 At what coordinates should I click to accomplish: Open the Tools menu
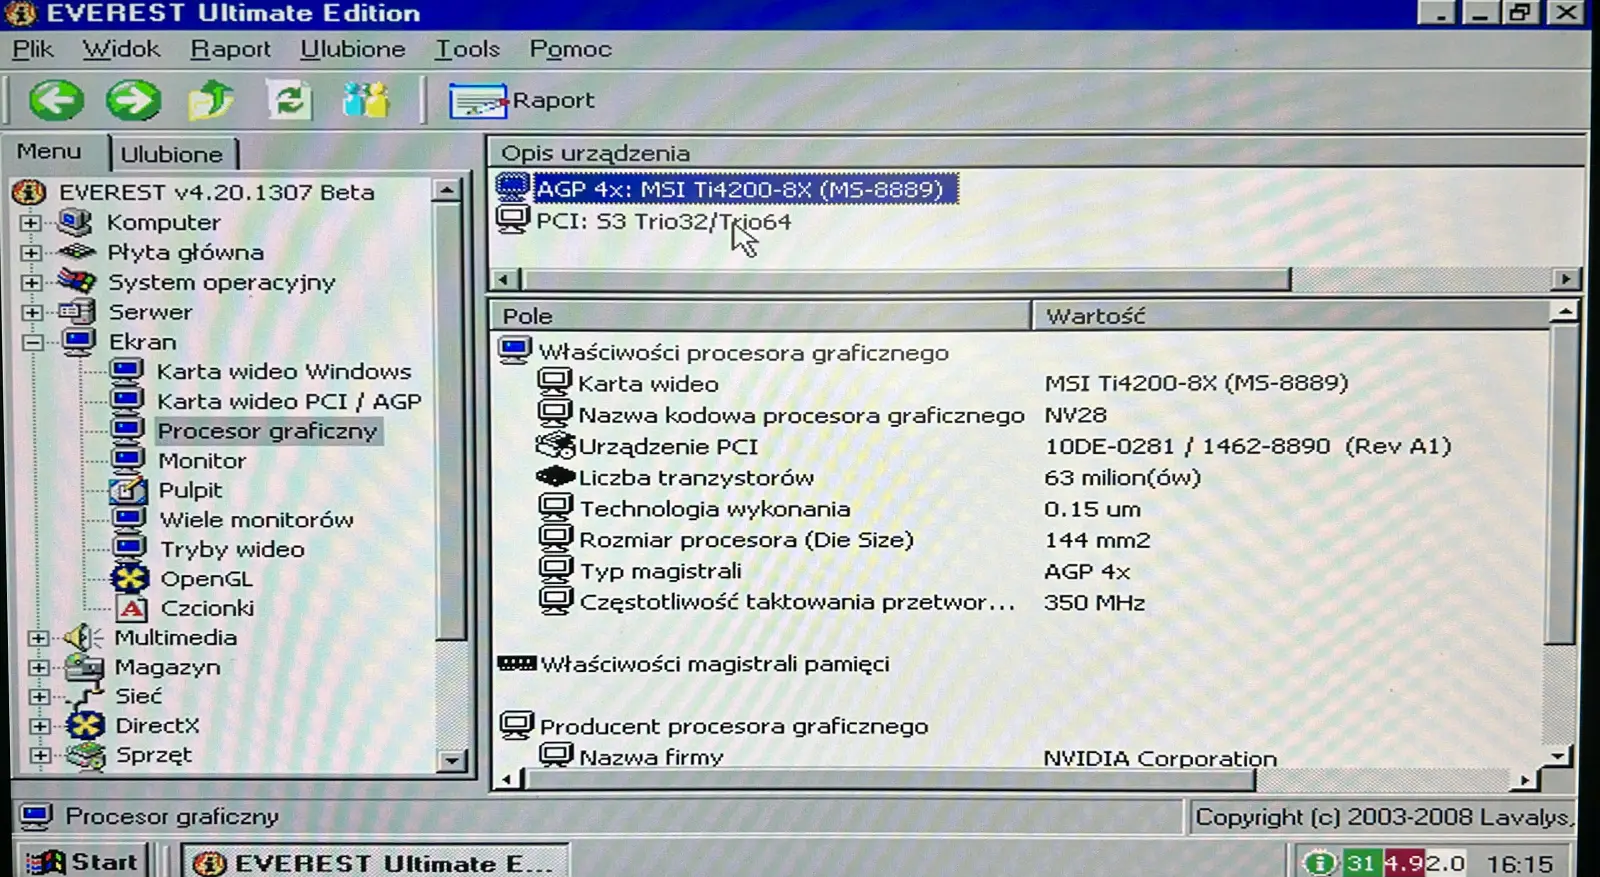467,49
